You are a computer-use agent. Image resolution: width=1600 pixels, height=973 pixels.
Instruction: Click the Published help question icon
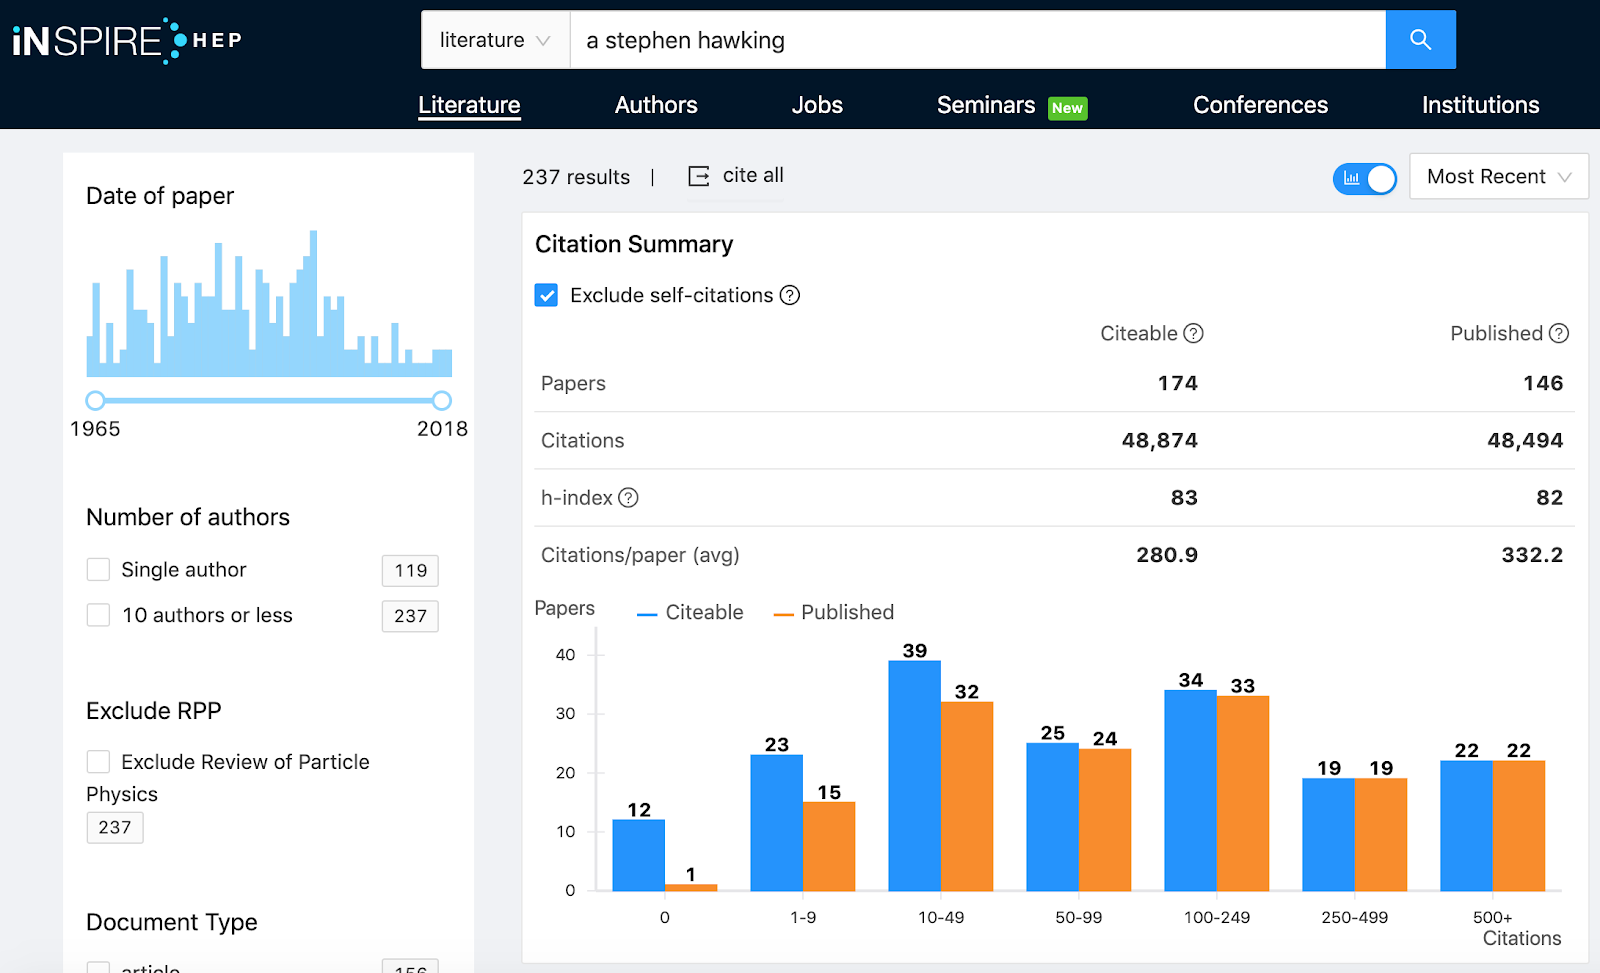click(x=1559, y=334)
